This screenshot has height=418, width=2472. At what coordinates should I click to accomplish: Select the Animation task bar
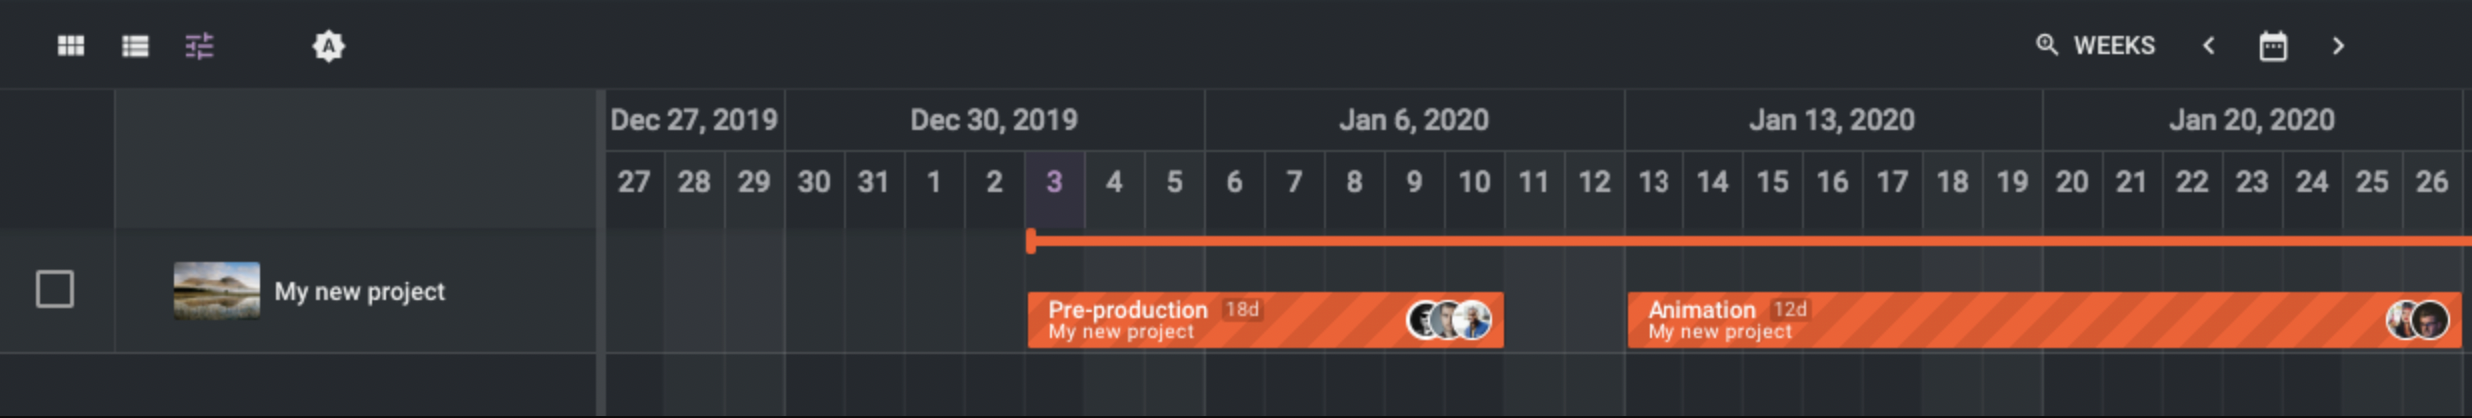pyautogui.click(x=2000, y=320)
